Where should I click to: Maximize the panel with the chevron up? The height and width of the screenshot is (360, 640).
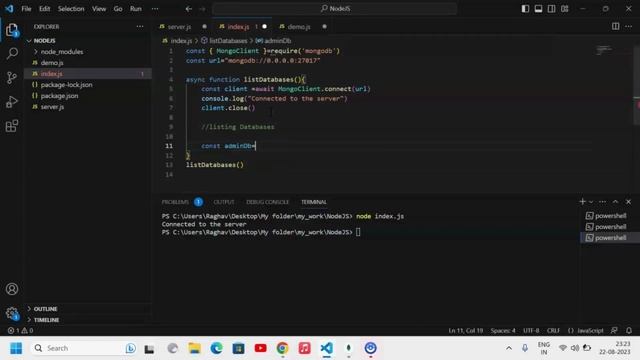pyautogui.click(x=616, y=202)
